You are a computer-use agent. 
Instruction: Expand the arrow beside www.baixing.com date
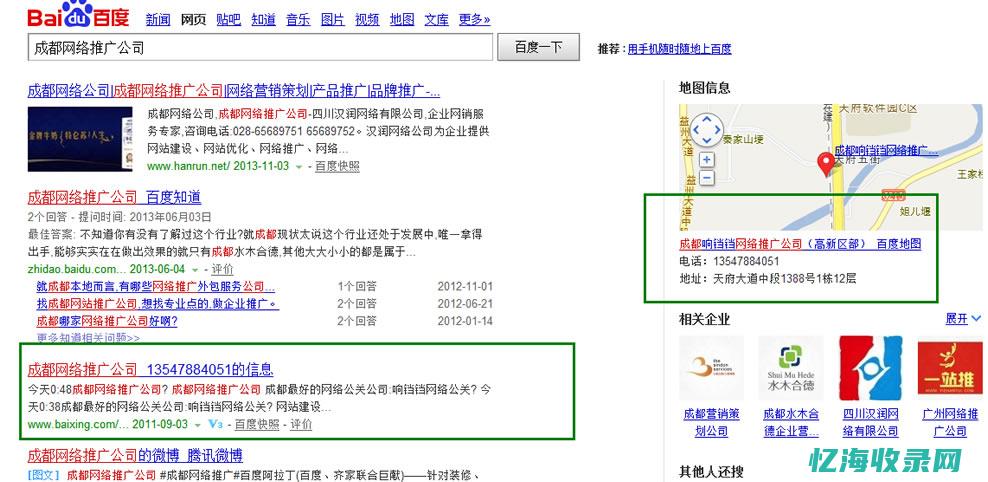pyautogui.click(x=198, y=425)
